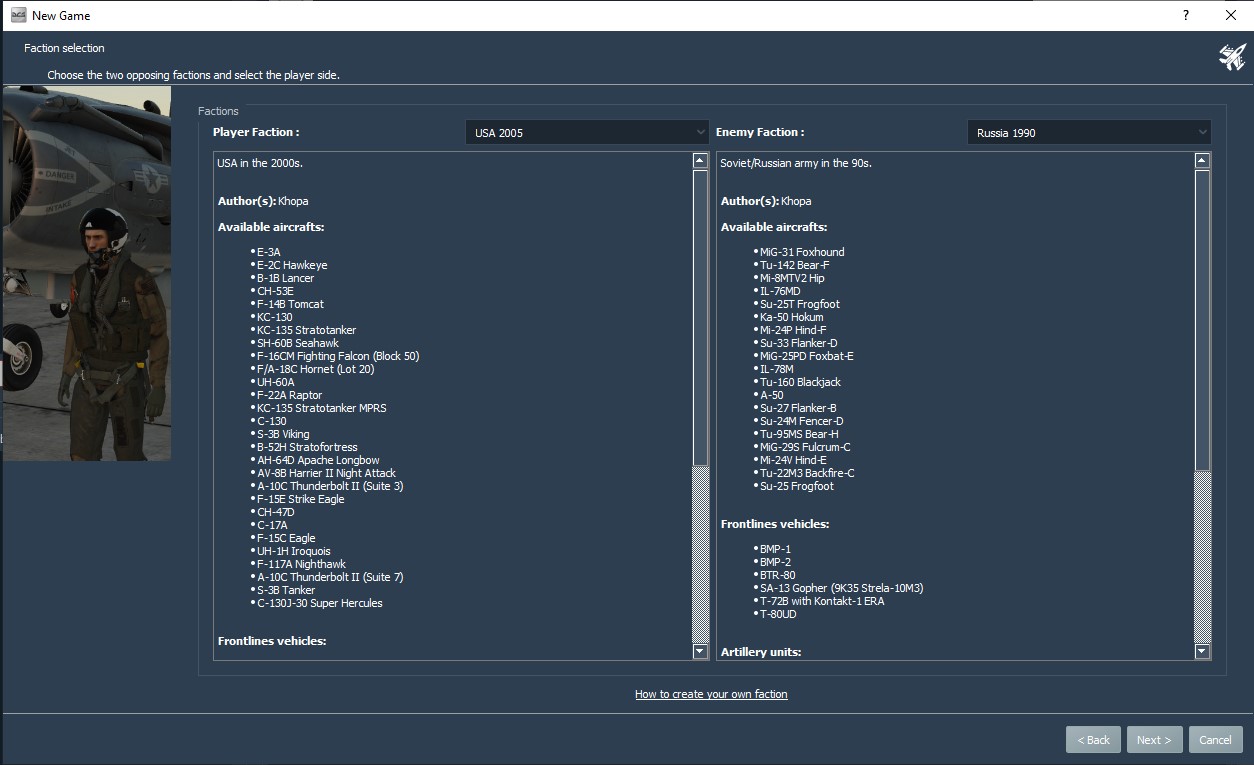This screenshot has width=1254, height=765.
Task: Click 'S-3B Tanker' entry
Action: point(286,590)
